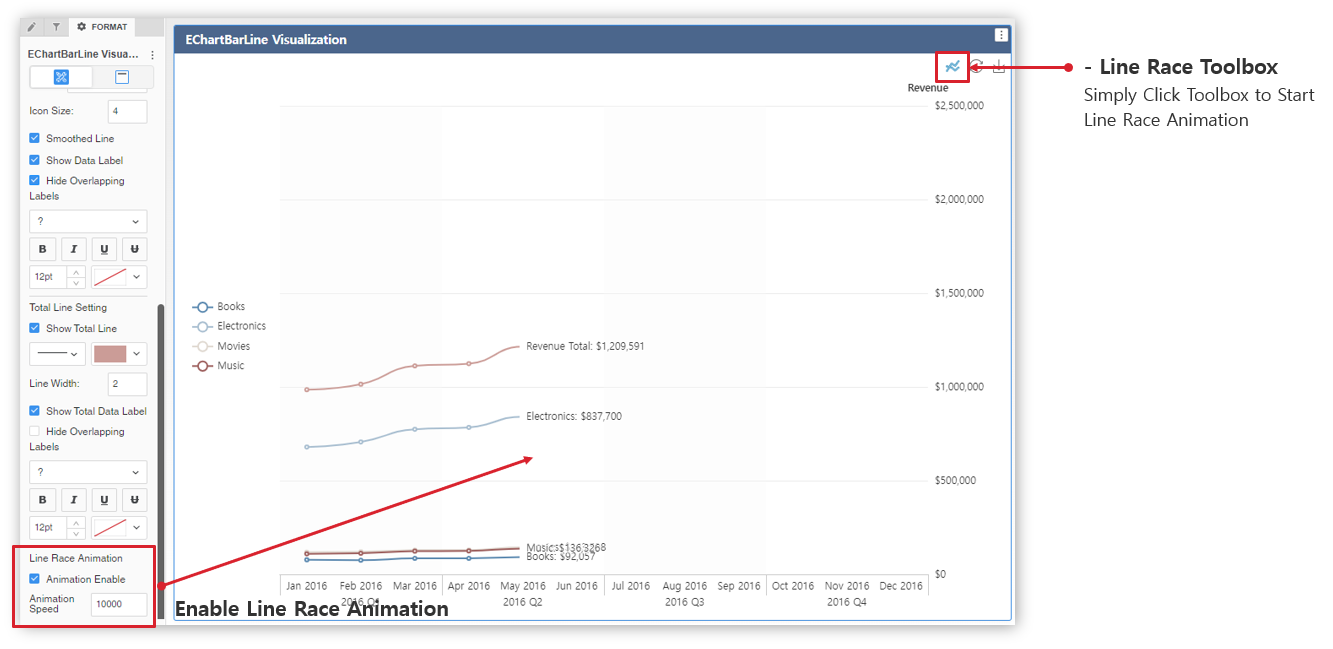
Task: Select the filter funnel icon tab
Action: click(x=55, y=27)
